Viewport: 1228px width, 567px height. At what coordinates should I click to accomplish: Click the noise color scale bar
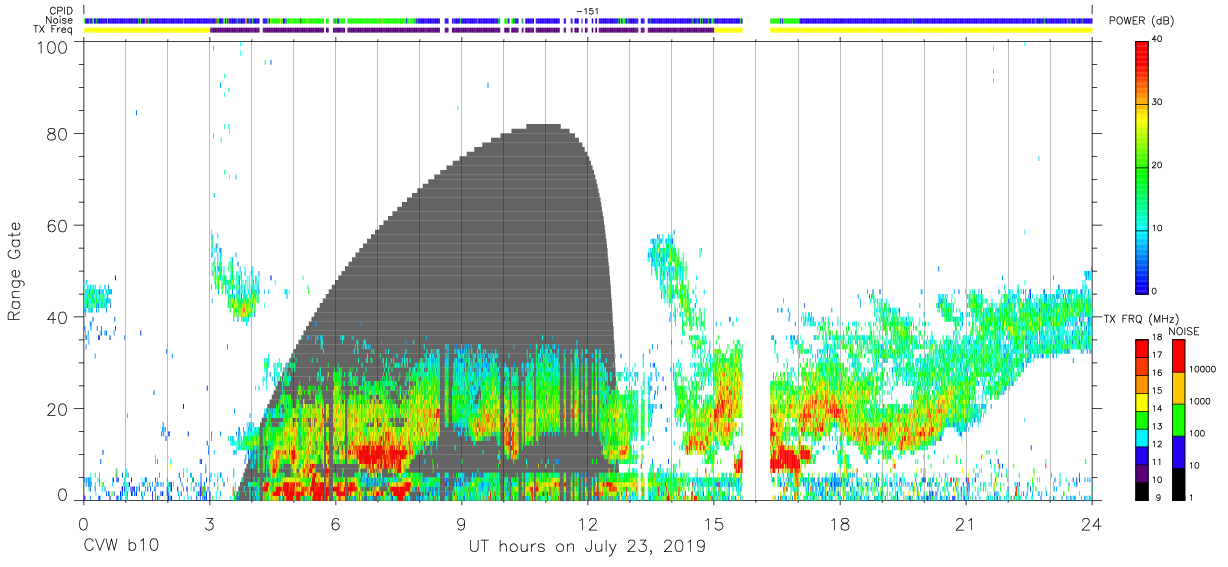1178,419
